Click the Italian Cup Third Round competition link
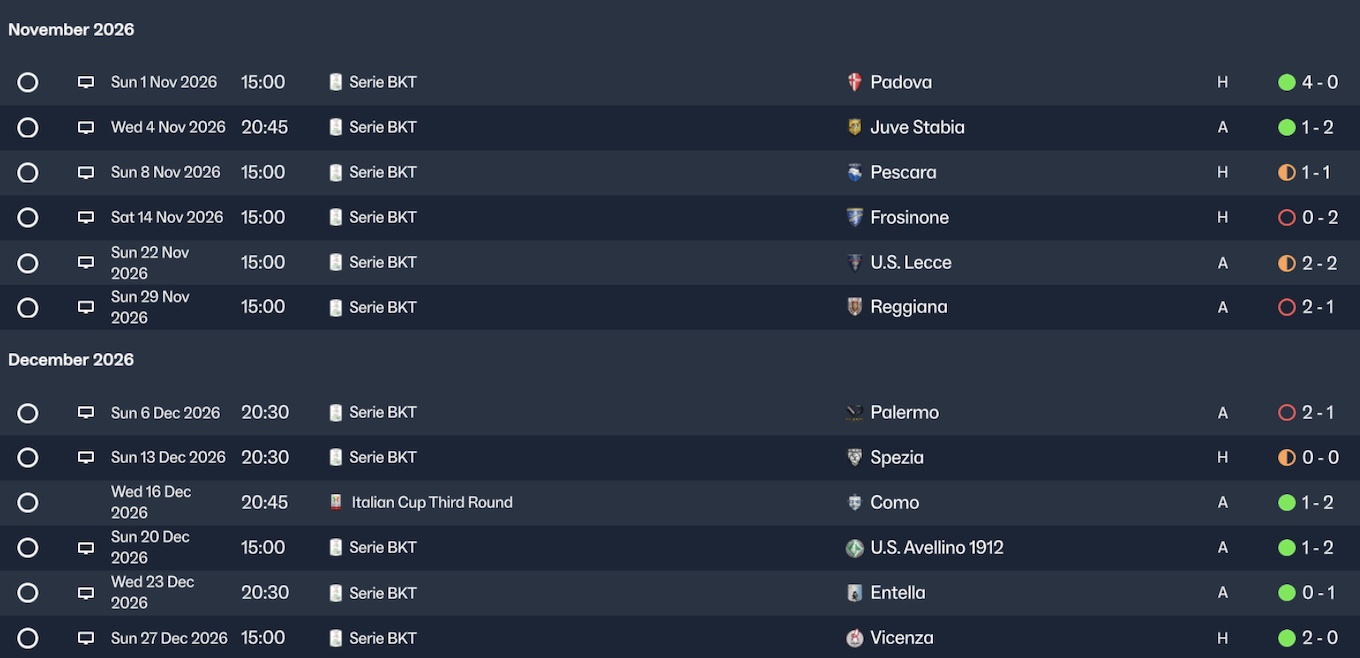Screen dimensions: 1360x658 click(x=431, y=502)
